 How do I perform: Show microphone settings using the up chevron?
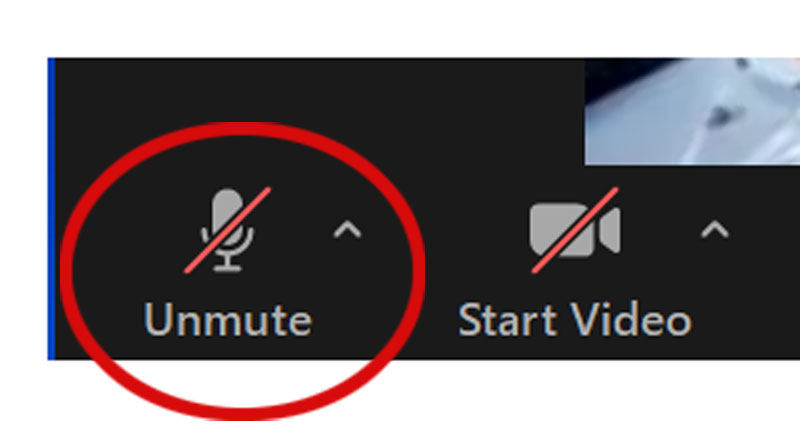(x=347, y=230)
